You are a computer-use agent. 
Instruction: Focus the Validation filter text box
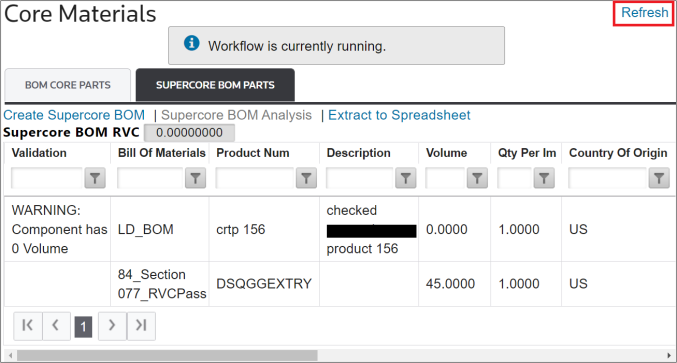click(47, 178)
